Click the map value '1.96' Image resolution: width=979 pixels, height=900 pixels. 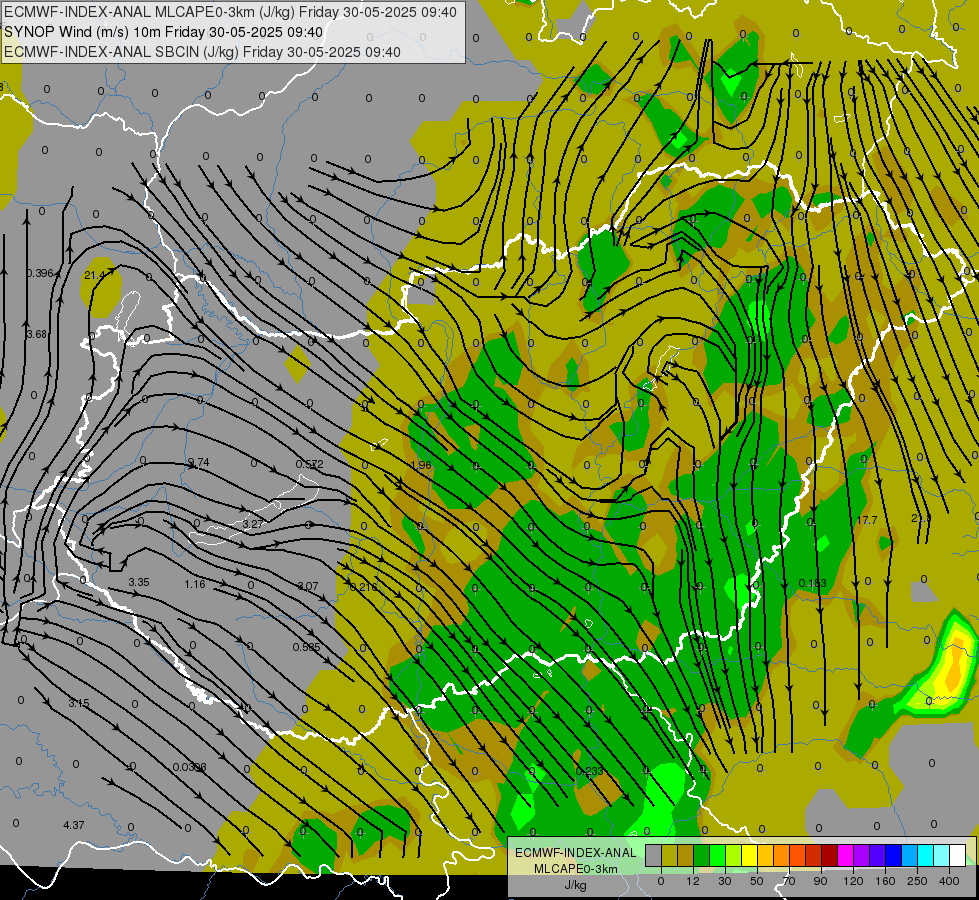(x=421, y=465)
